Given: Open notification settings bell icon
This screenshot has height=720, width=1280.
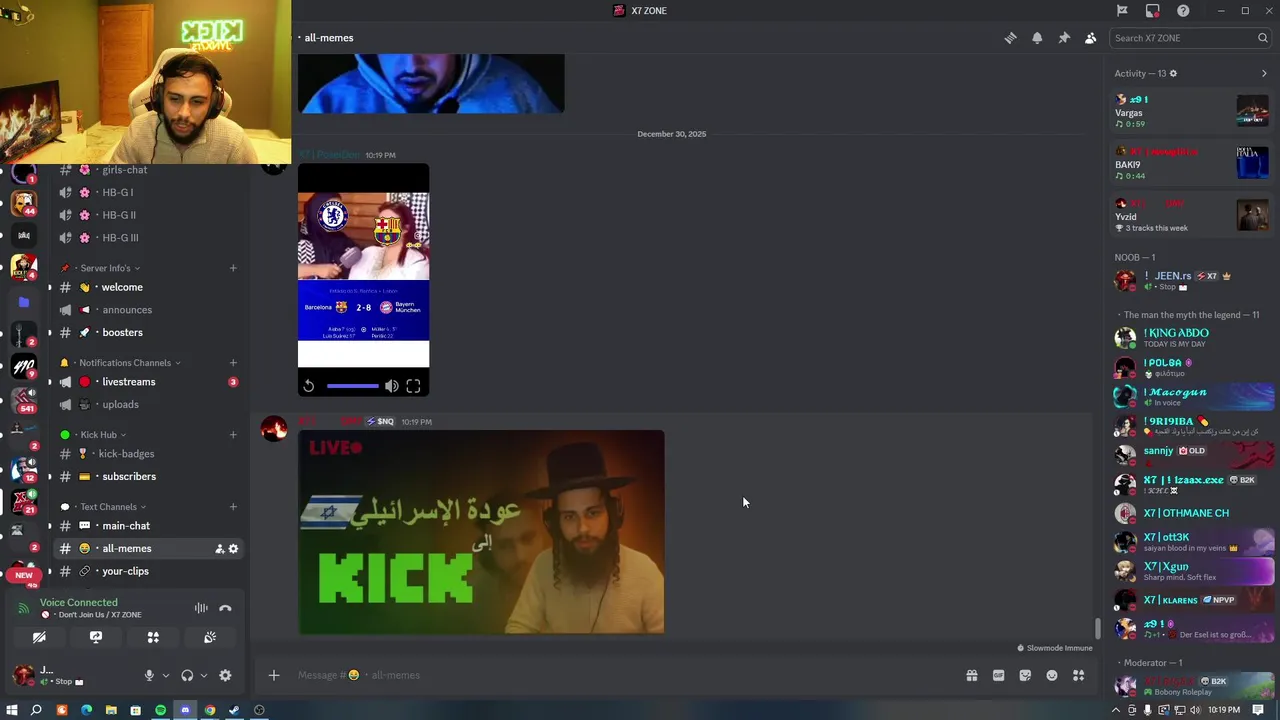Looking at the screenshot, I should coord(1037,38).
